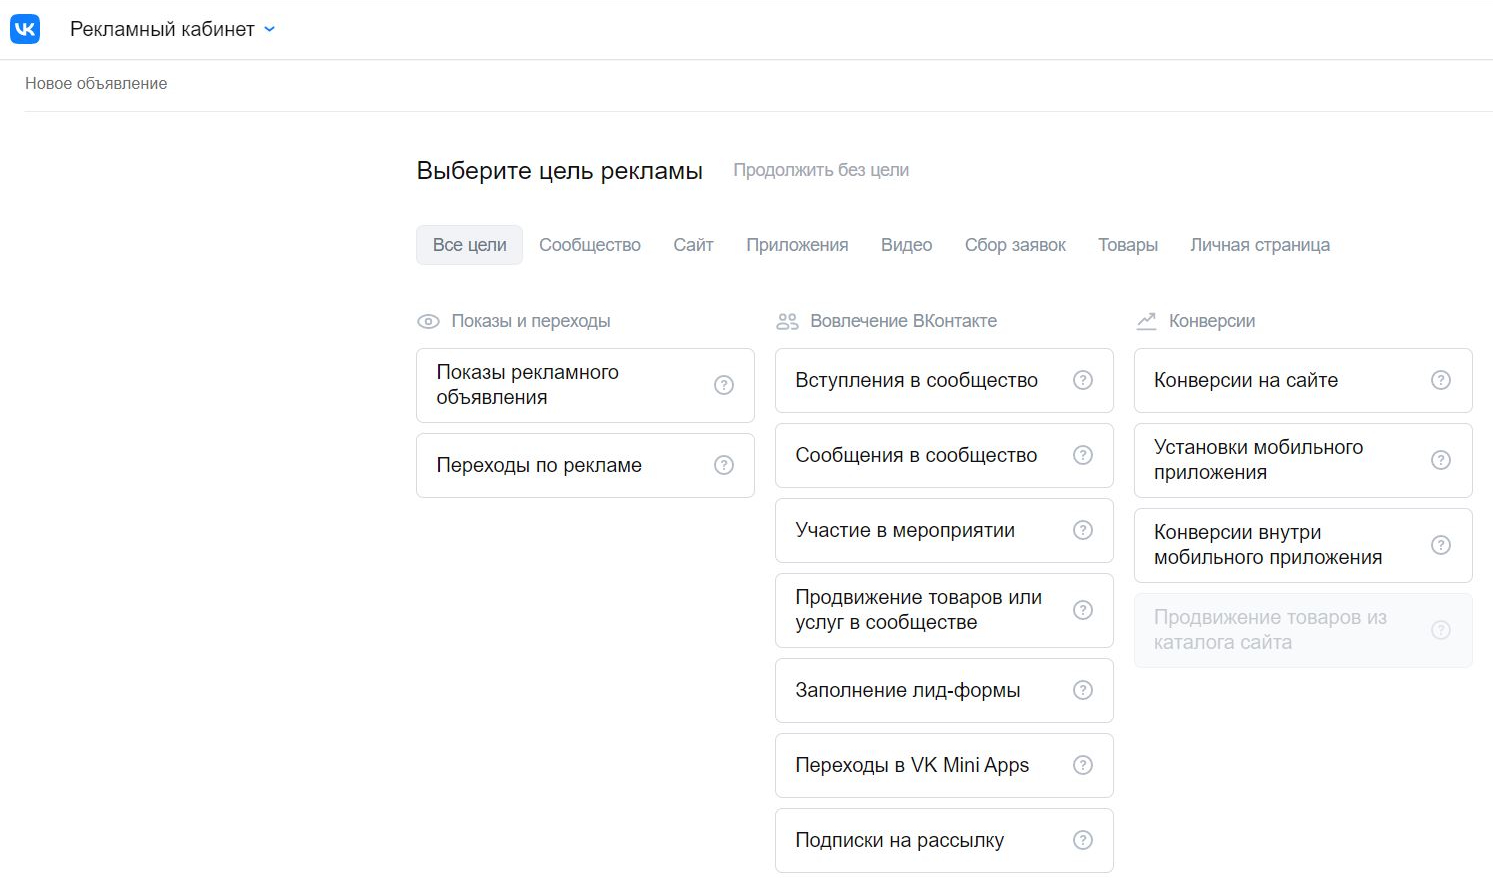Click the Выберите цель рекламы heading
Viewport: 1493px width, 890px height.
point(560,171)
